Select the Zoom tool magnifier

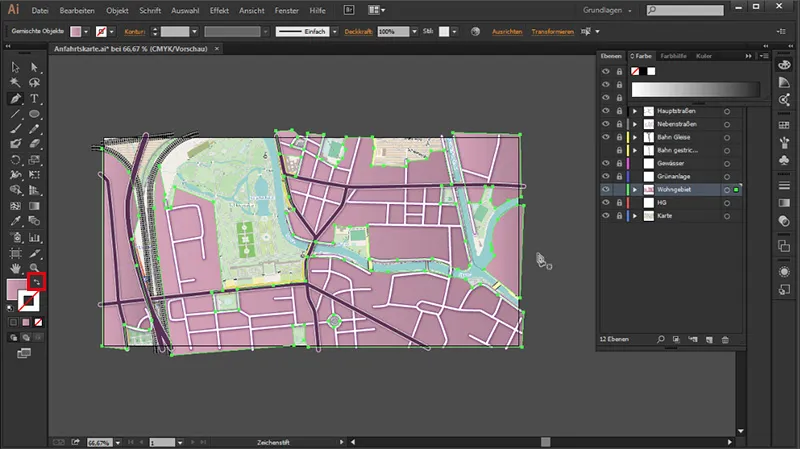point(34,268)
